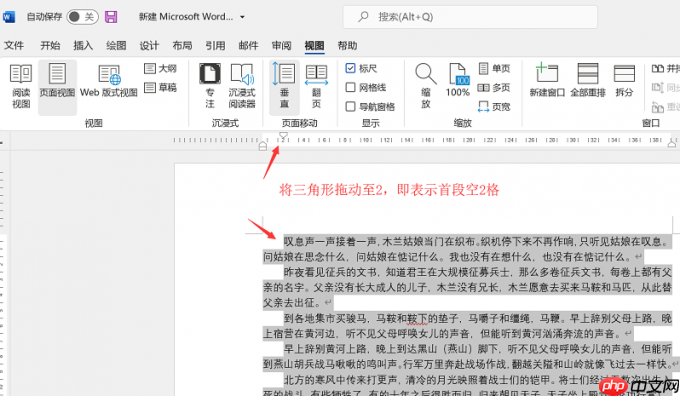
Task: Select Print Layout view (页面视图)
Action: [x=57, y=87]
